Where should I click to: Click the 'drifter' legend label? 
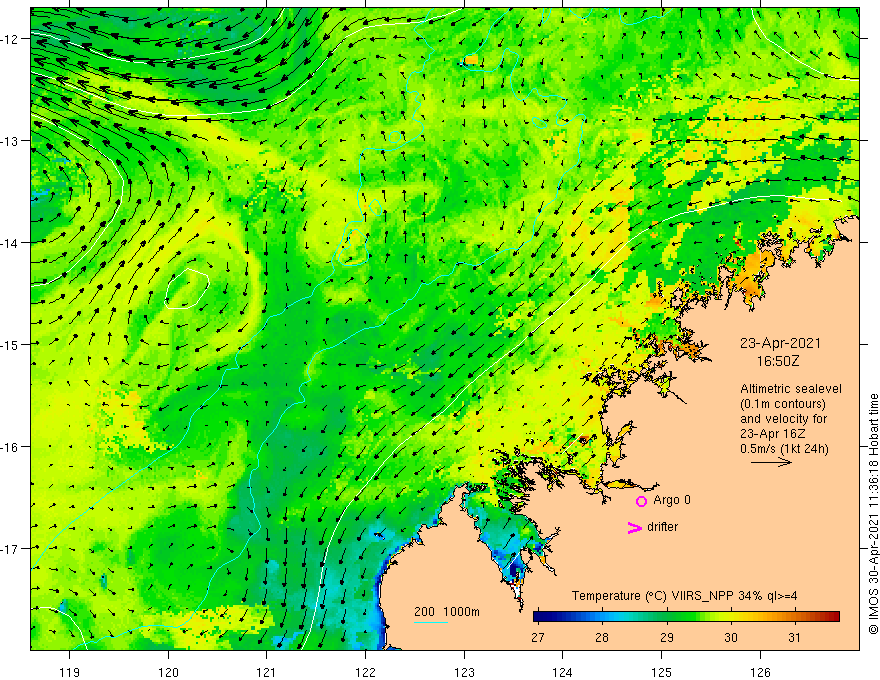pyautogui.click(x=662, y=527)
